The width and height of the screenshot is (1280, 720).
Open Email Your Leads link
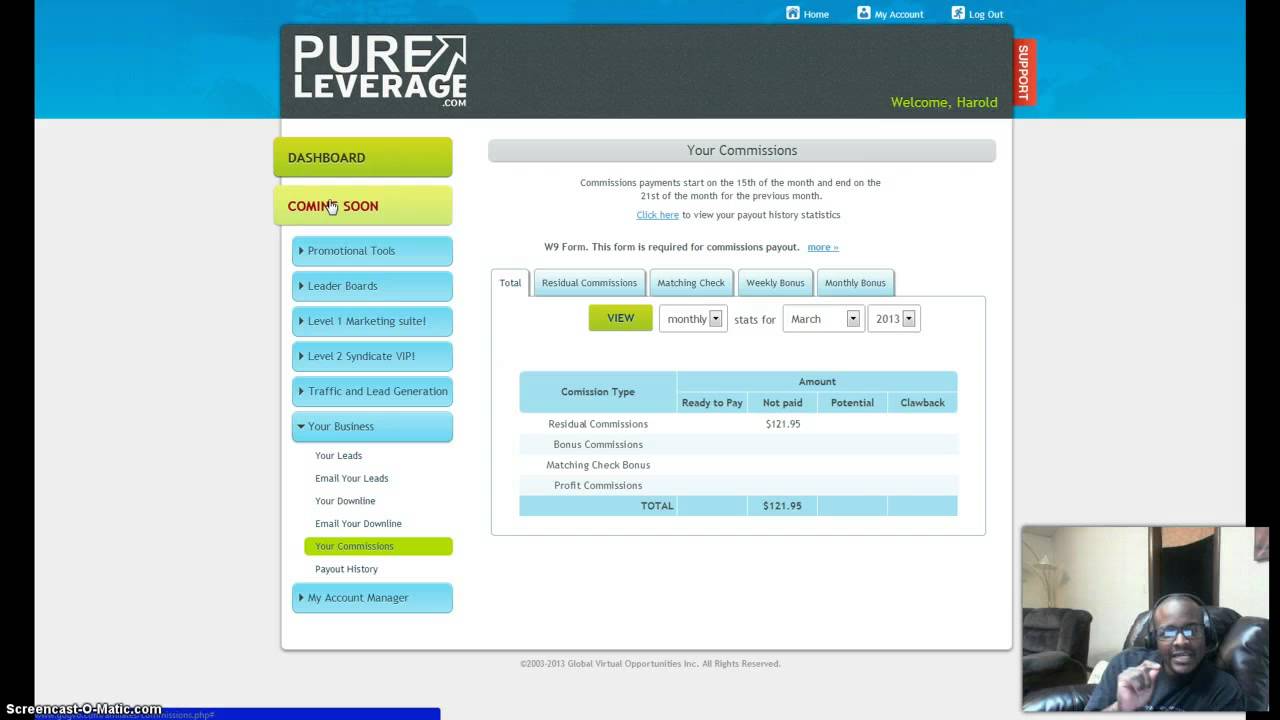click(352, 478)
